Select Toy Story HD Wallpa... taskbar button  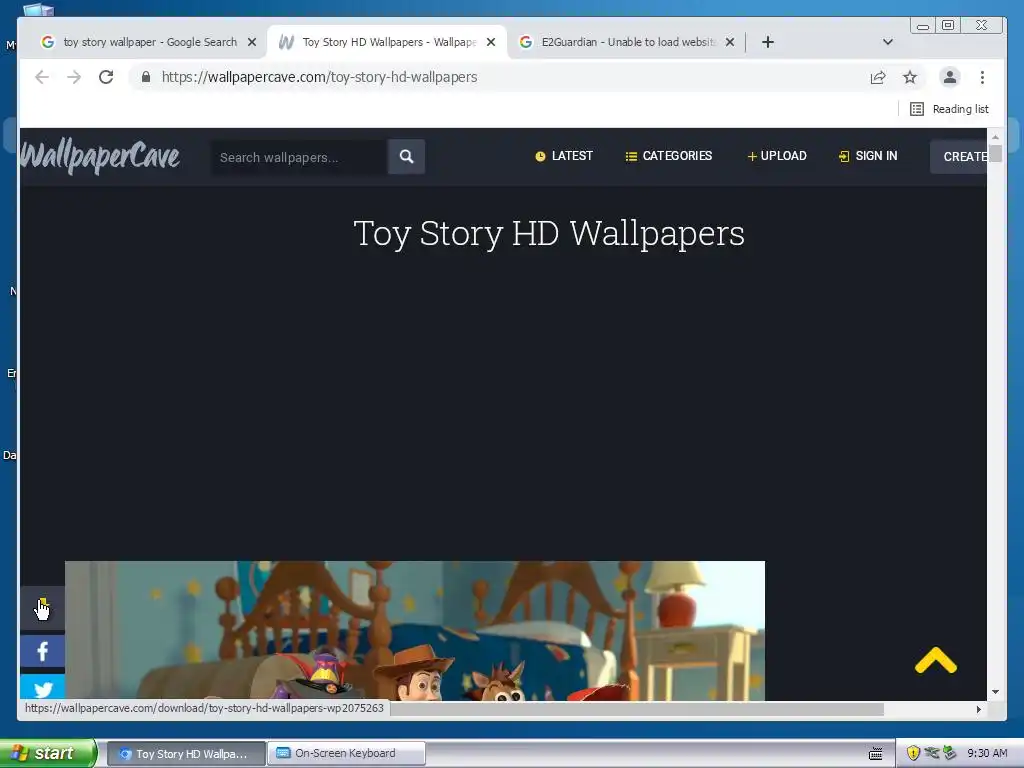point(185,754)
